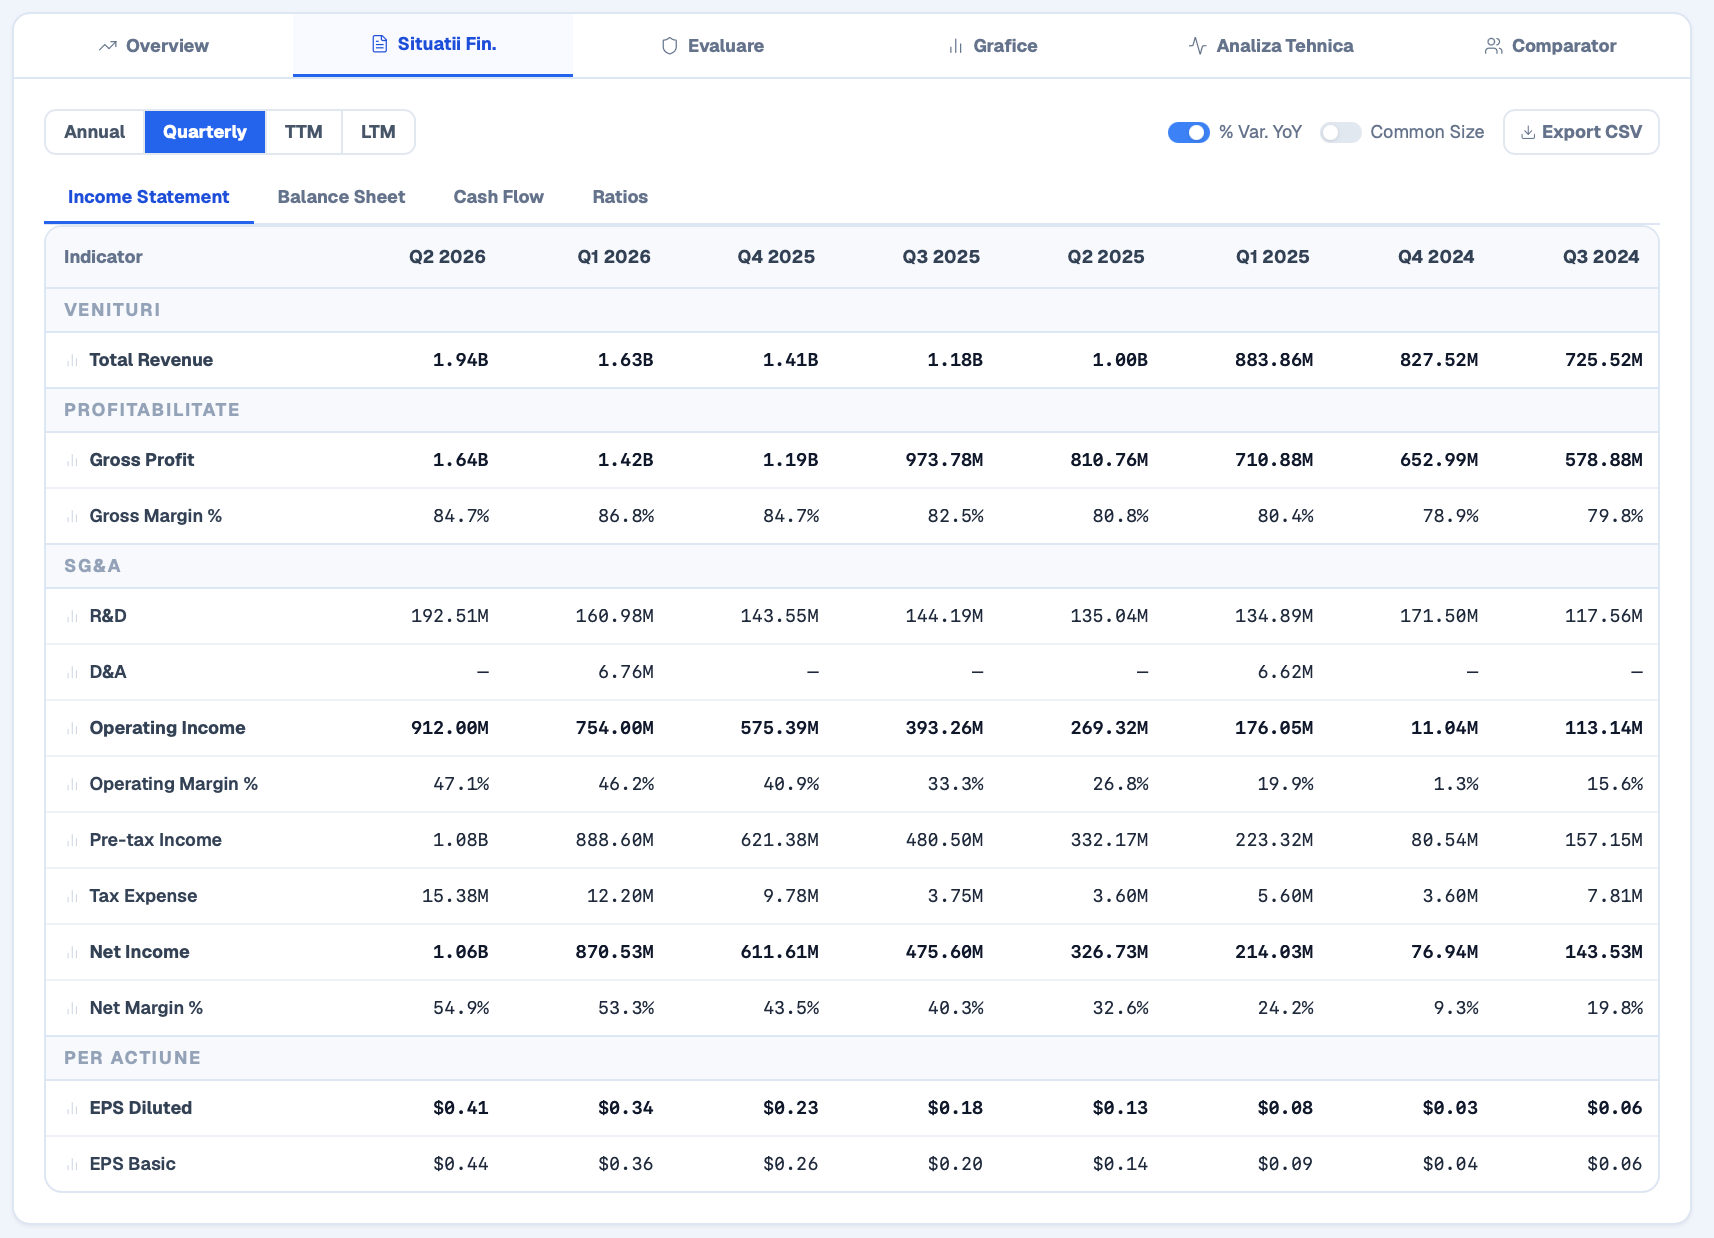1714x1238 pixels.
Task: Open the Comparator tab
Action: 1550,46
